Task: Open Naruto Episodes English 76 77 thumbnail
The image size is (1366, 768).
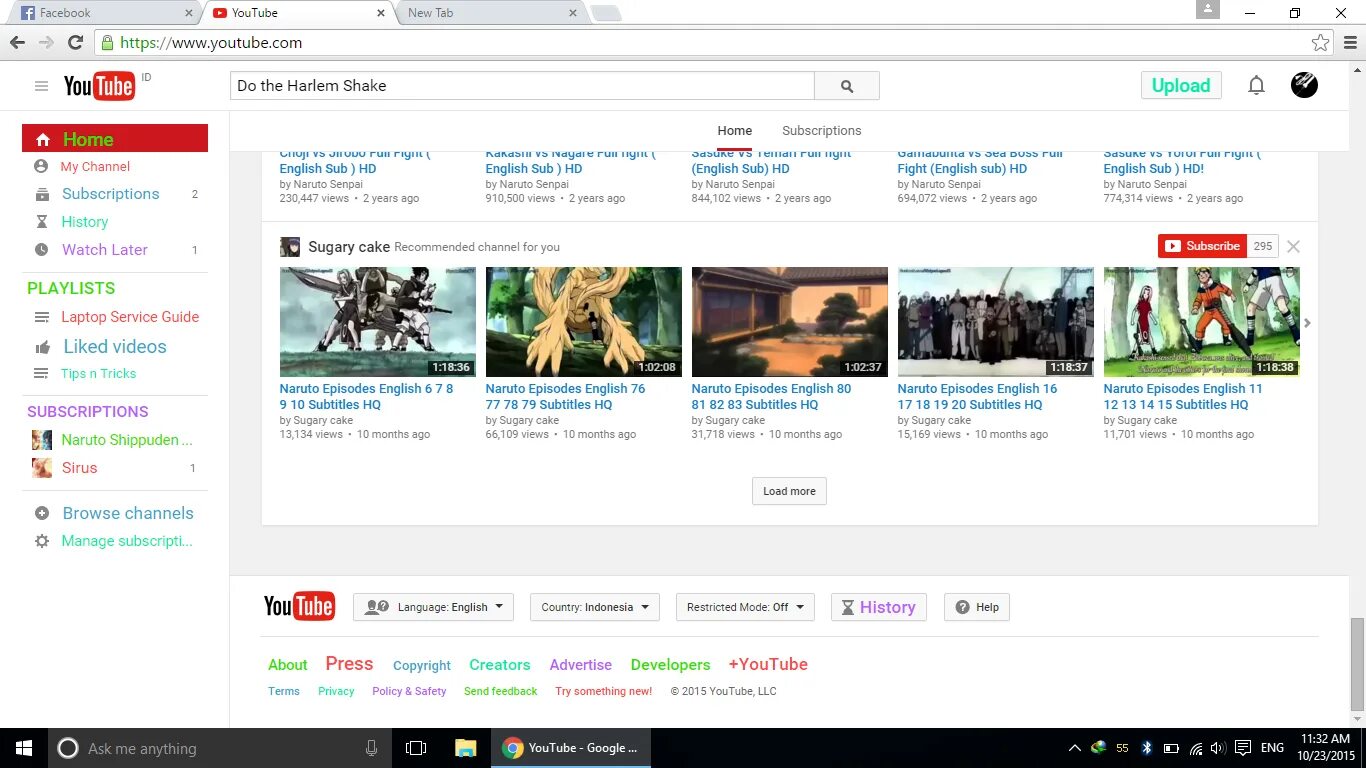Action: (584, 322)
